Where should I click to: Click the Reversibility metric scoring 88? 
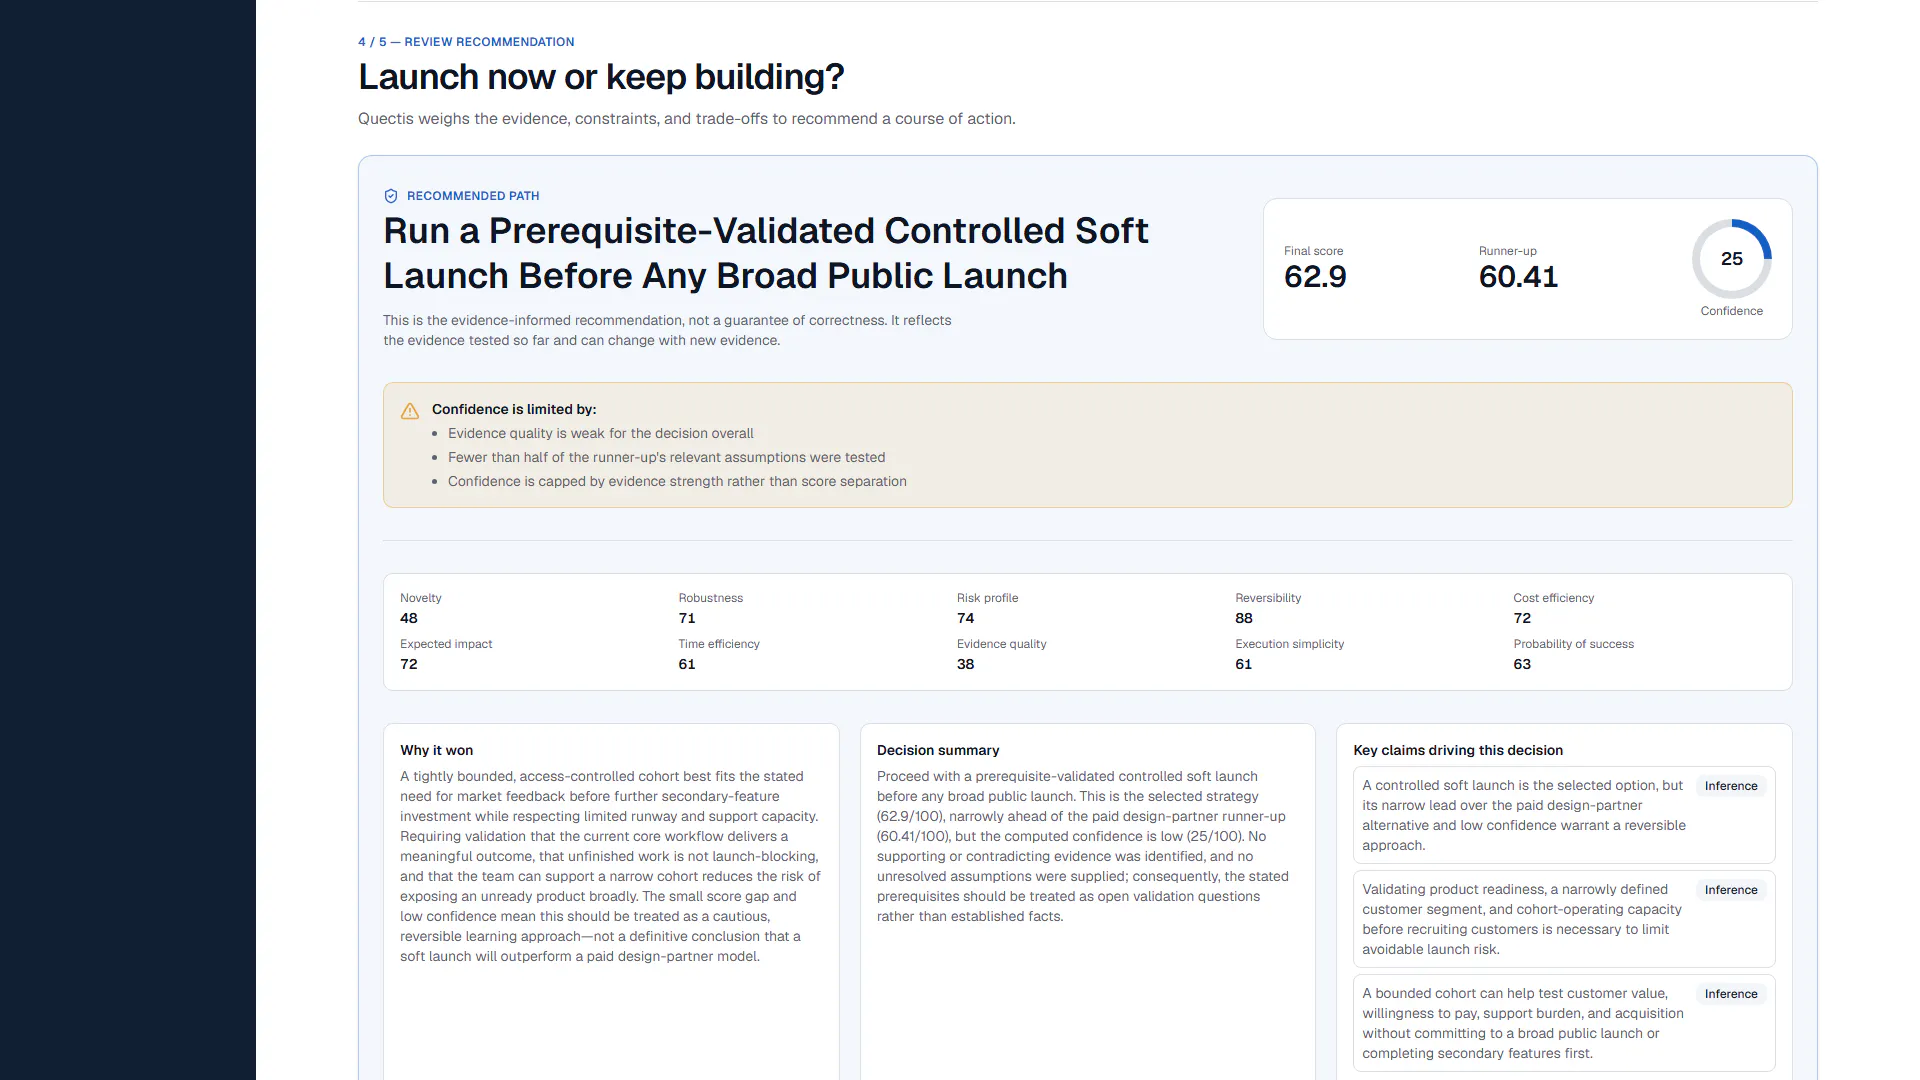coord(1268,608)
